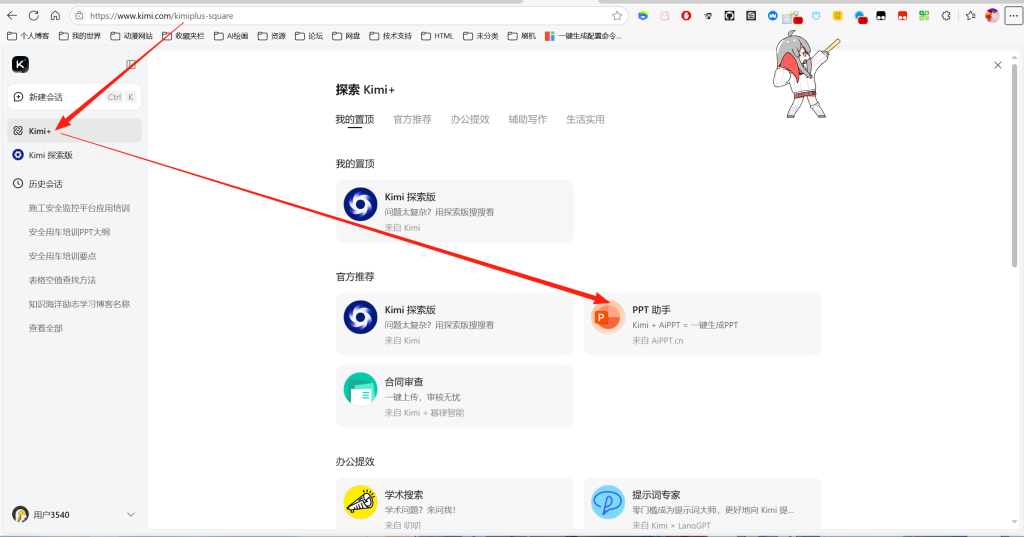Bookmark this page with the star icon
Viewport: 1024px width, 537px height.
(617, 16)
